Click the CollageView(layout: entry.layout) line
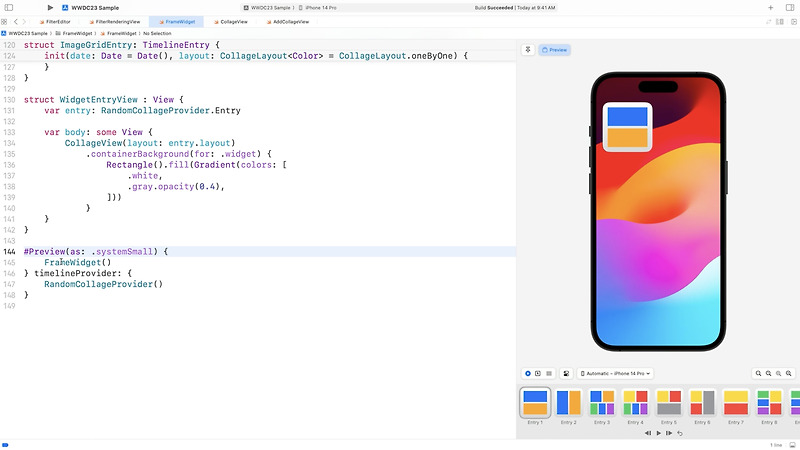800x450 pixels. (x=150, y=143)
